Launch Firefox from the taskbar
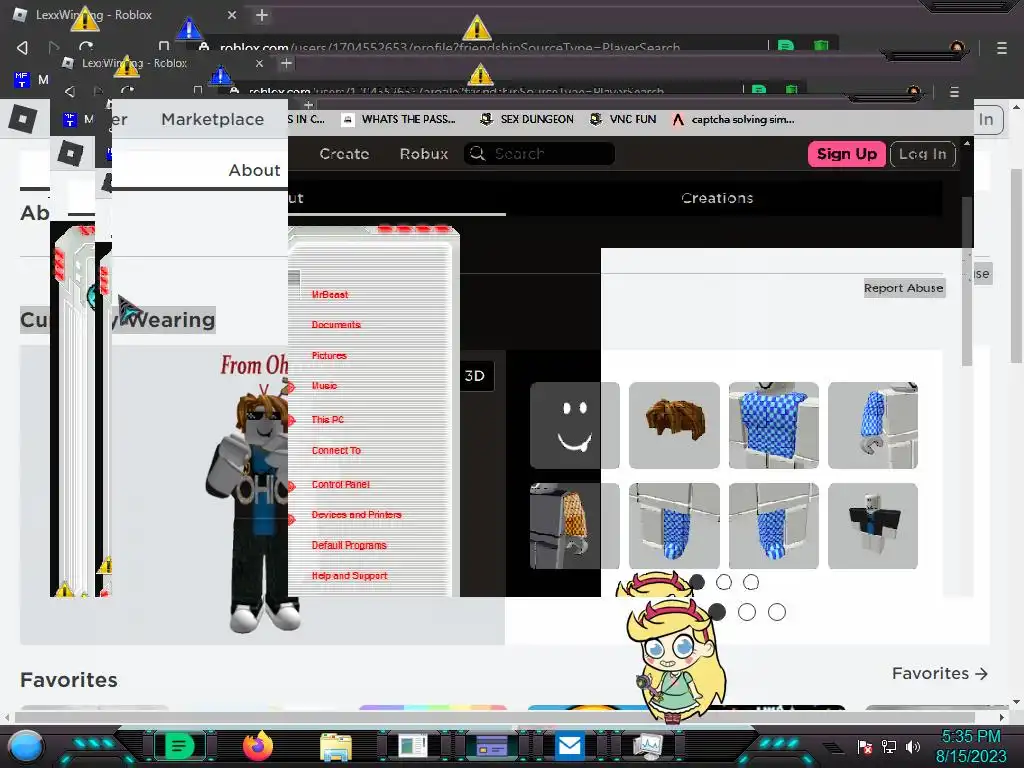 tap(257, 746)
